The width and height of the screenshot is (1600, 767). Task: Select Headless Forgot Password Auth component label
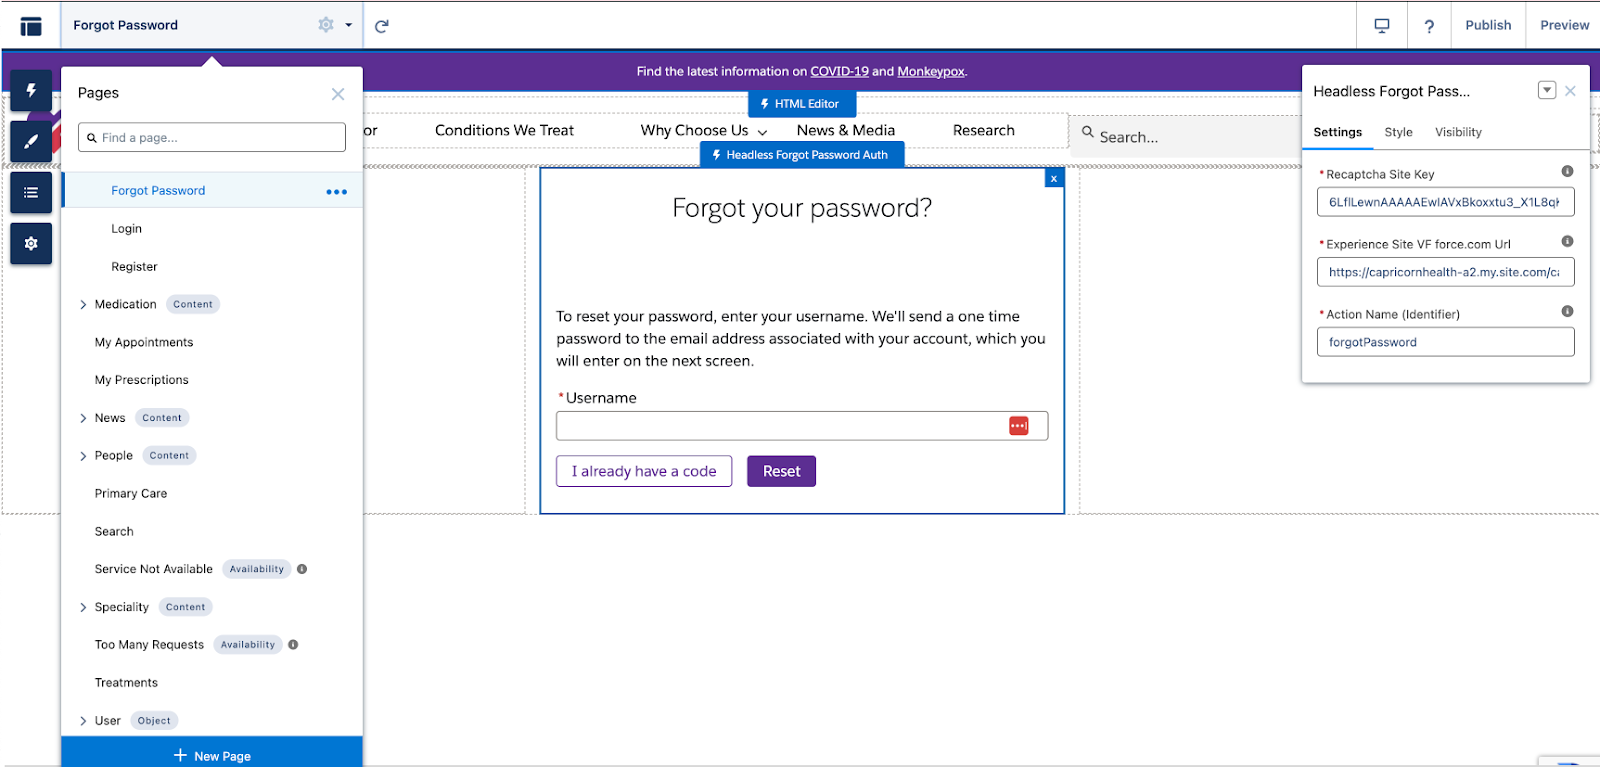[x=802, y=155]
